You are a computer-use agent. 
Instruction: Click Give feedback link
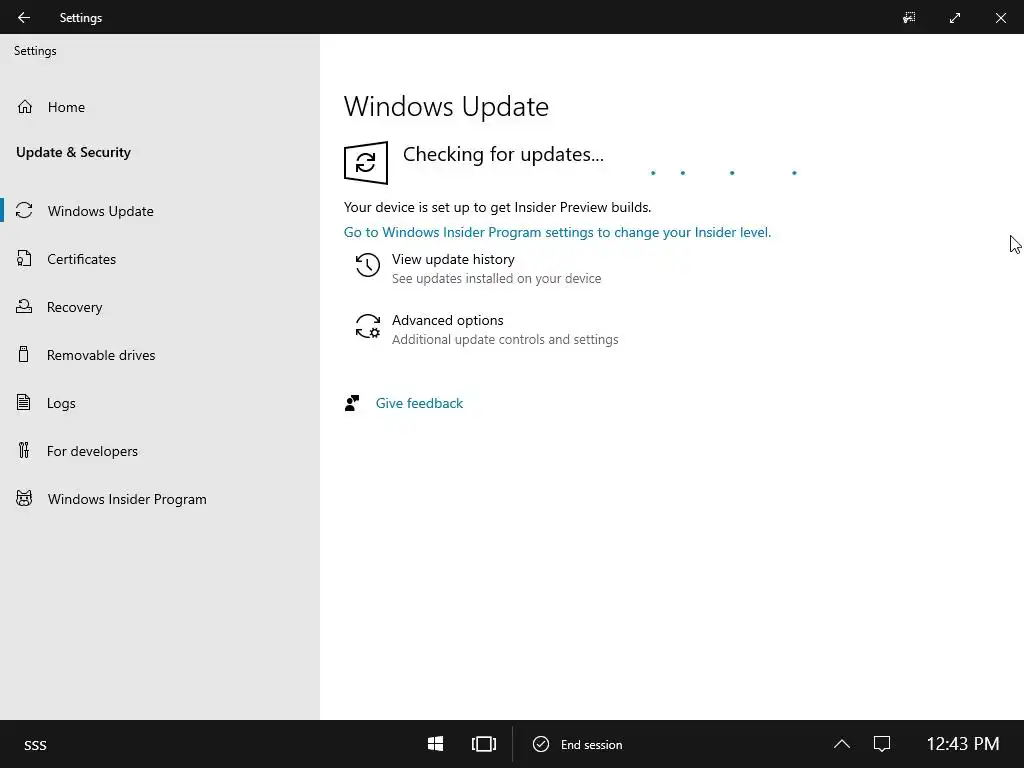(419, 404)
